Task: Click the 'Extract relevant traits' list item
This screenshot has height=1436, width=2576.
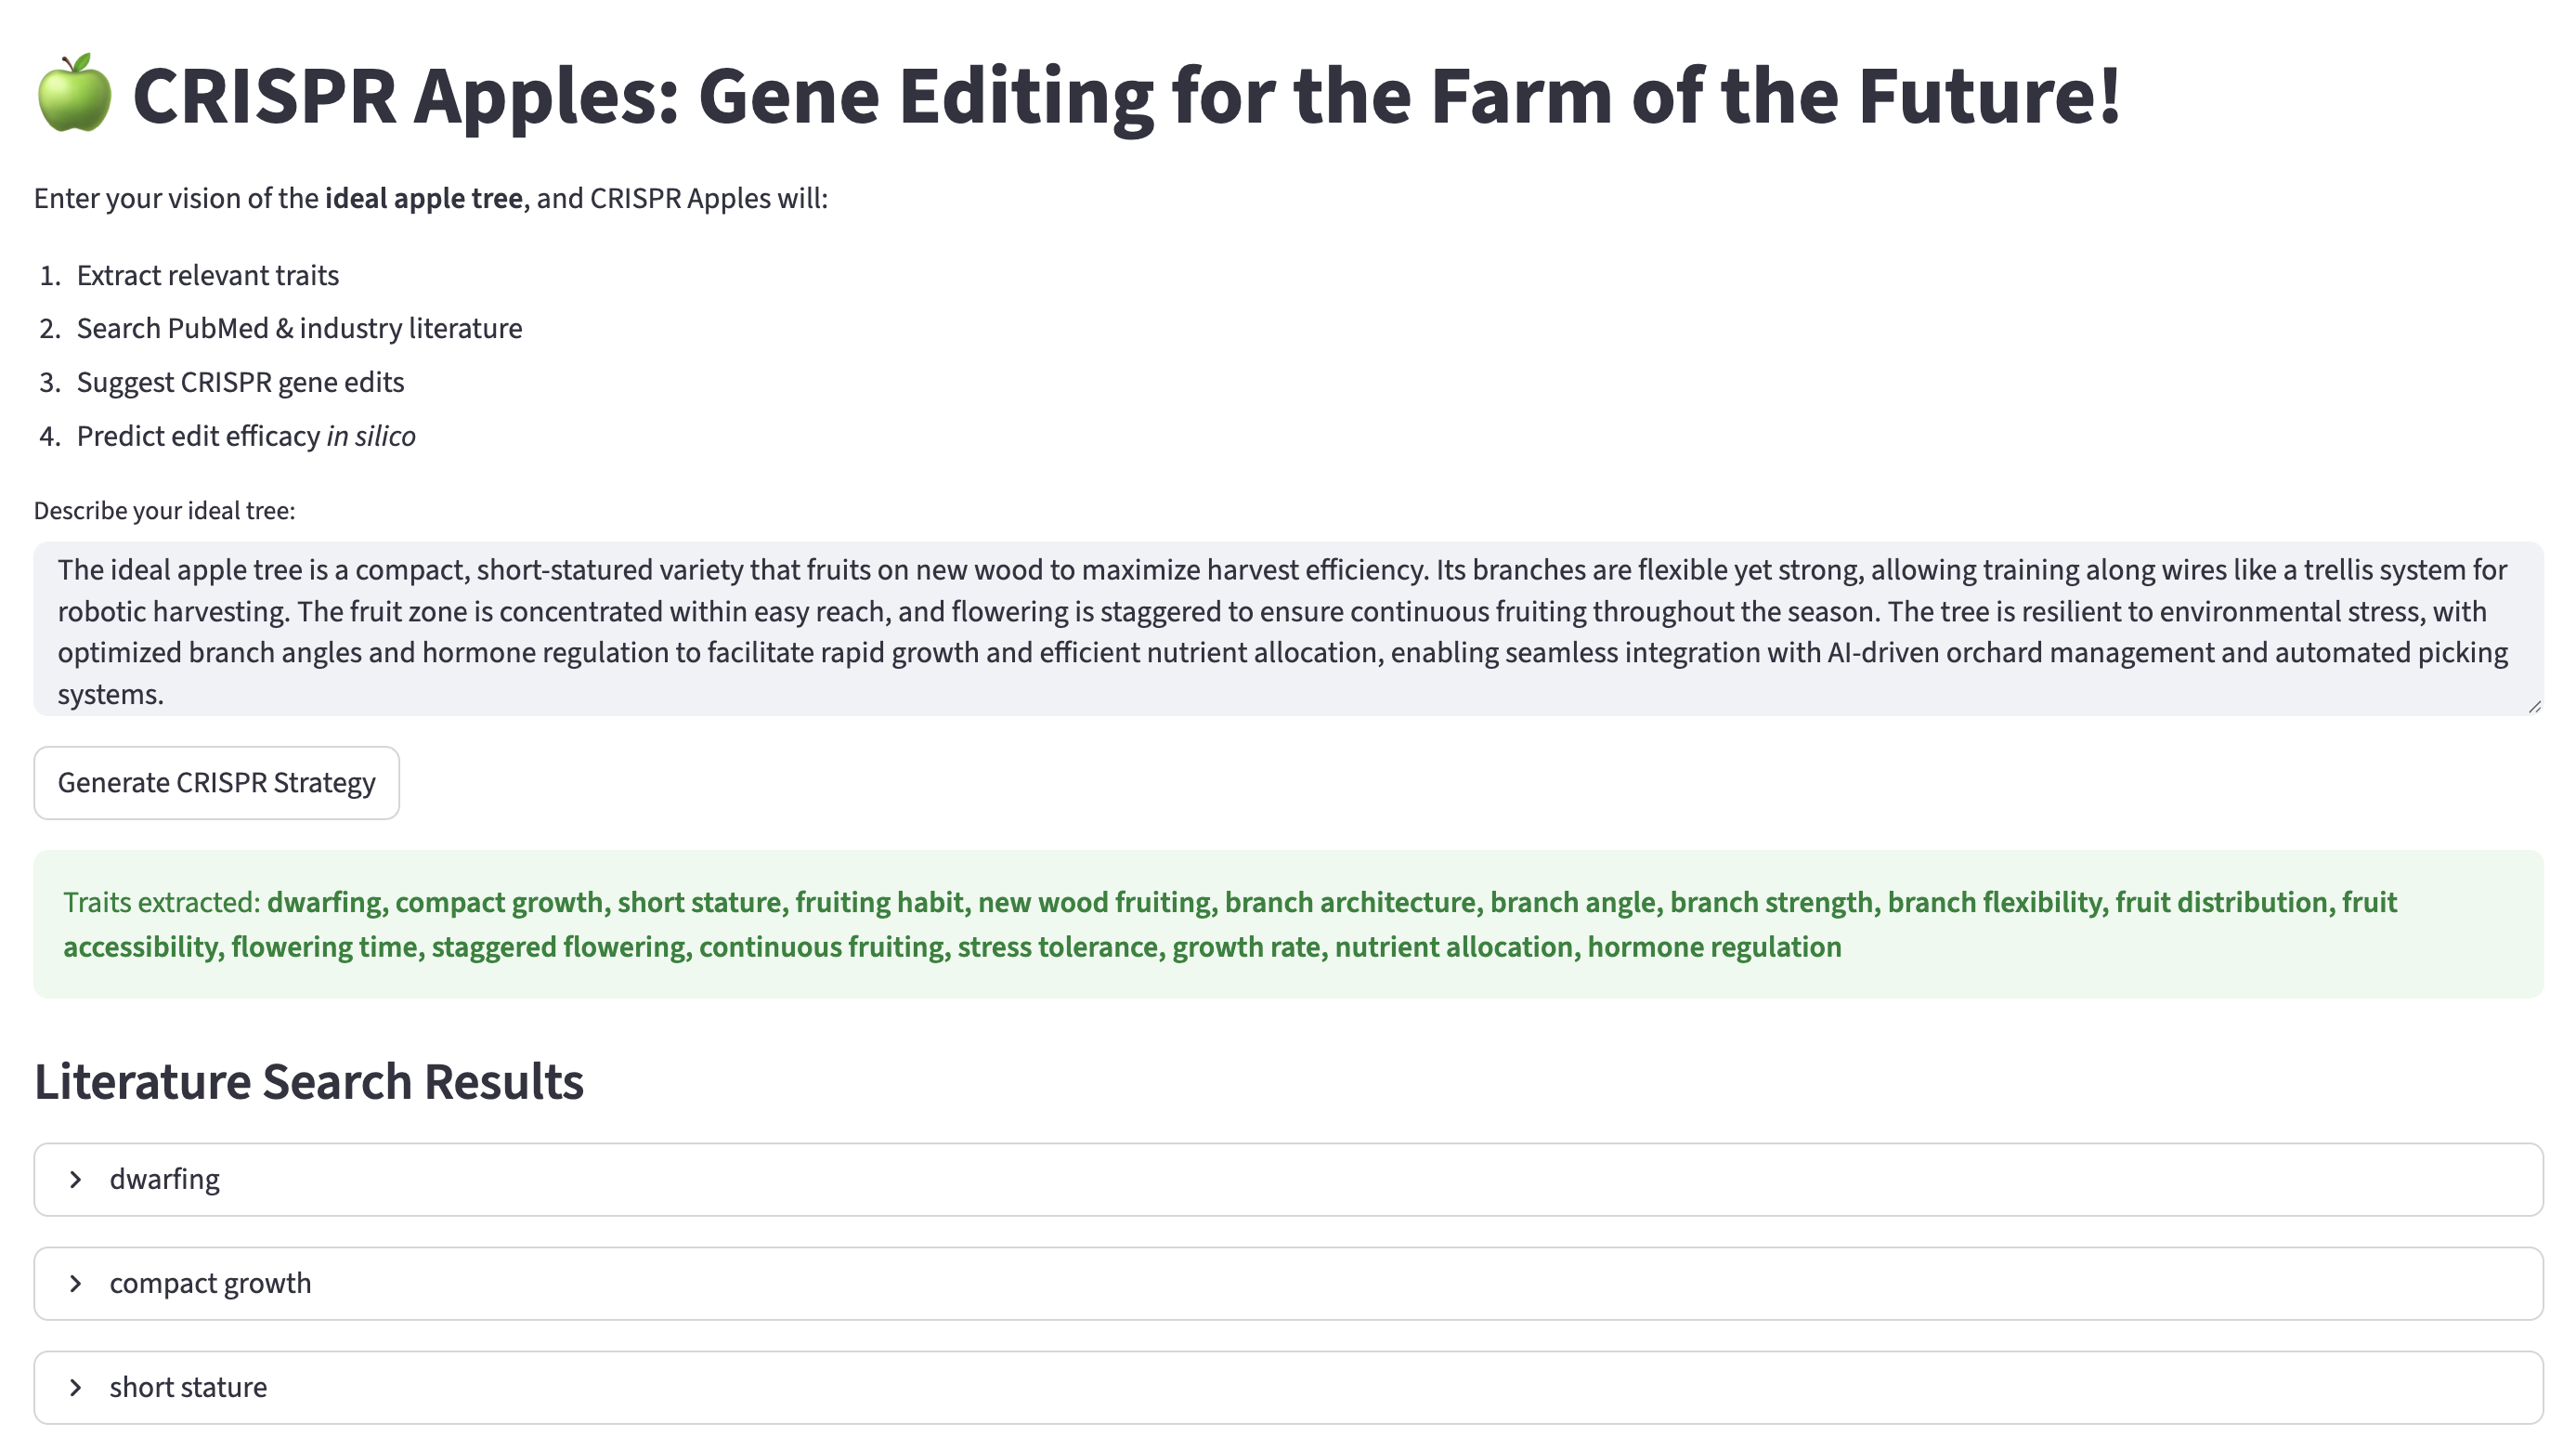Action: 207,276
